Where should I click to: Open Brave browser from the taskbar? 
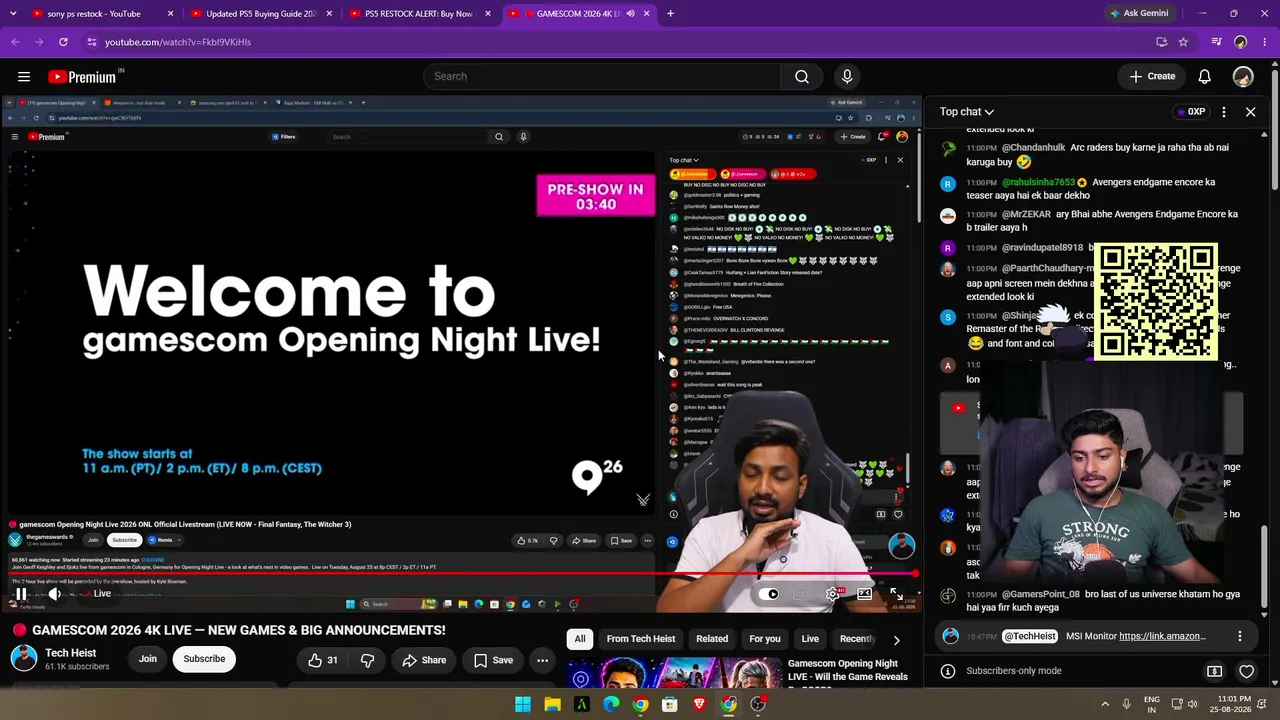click(x=699, y=704)
